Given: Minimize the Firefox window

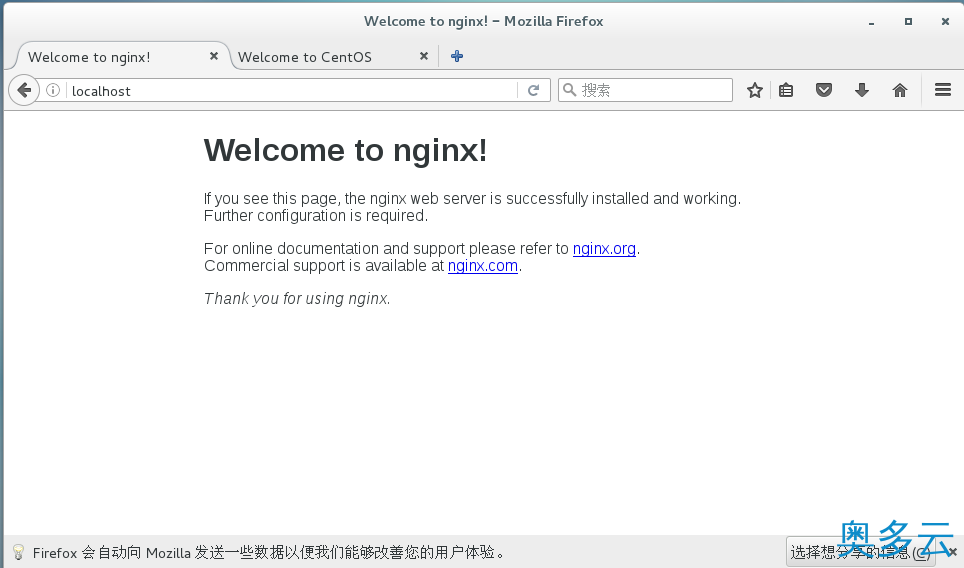Looking at the screenshot, I should (871, 22).
